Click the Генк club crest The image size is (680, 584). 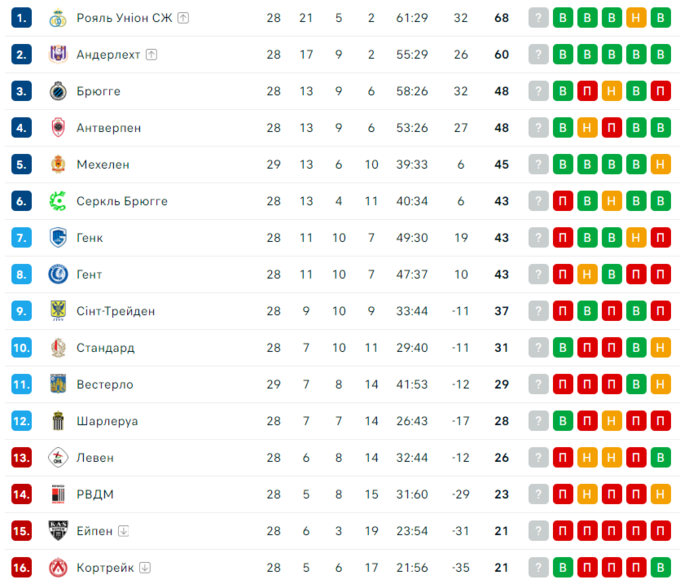click(58, 238)
